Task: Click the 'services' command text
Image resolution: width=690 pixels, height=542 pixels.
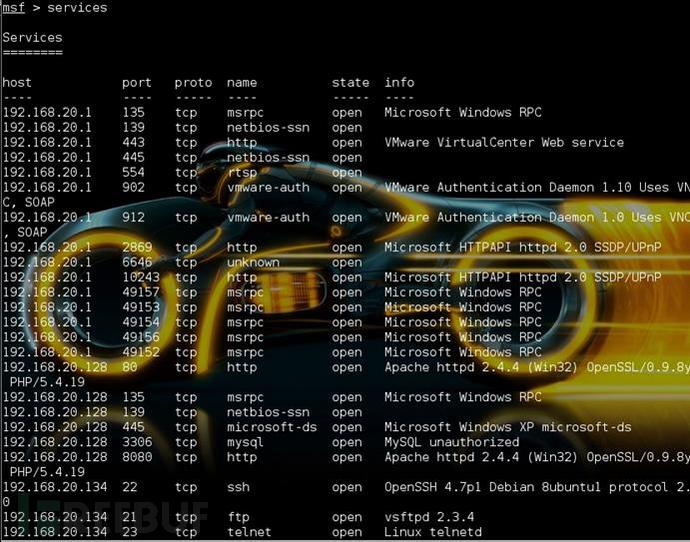Action: coord(77,8)
